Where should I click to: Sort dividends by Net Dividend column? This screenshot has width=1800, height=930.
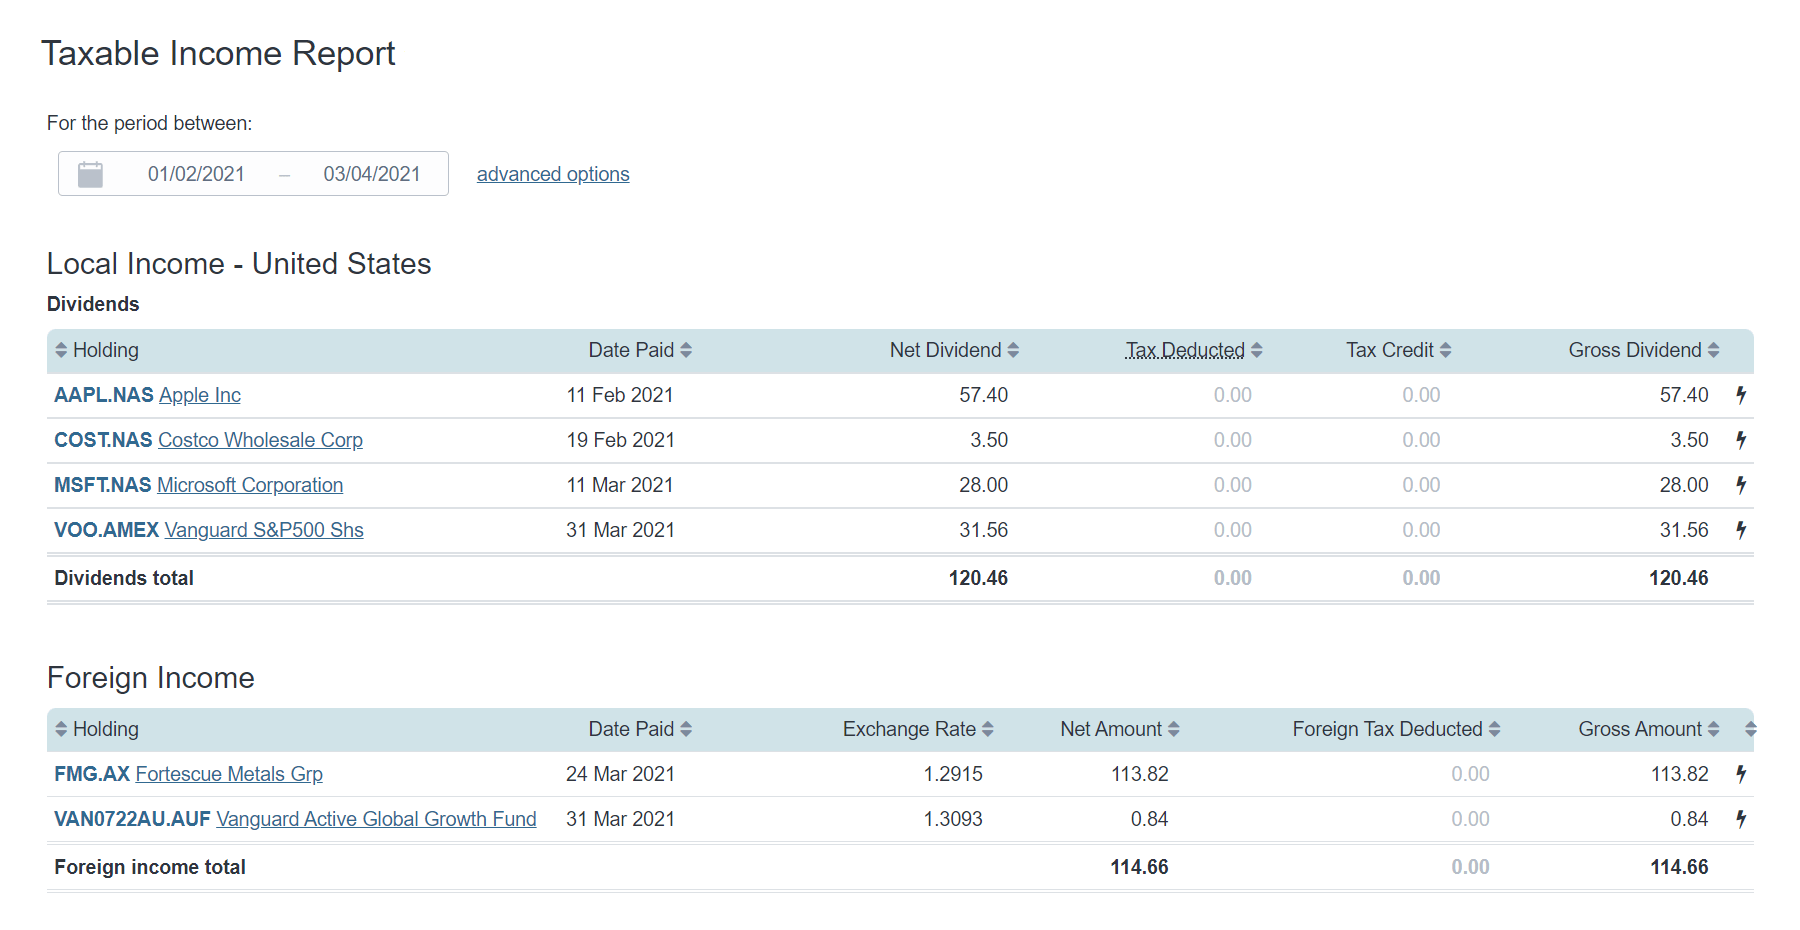954,350
